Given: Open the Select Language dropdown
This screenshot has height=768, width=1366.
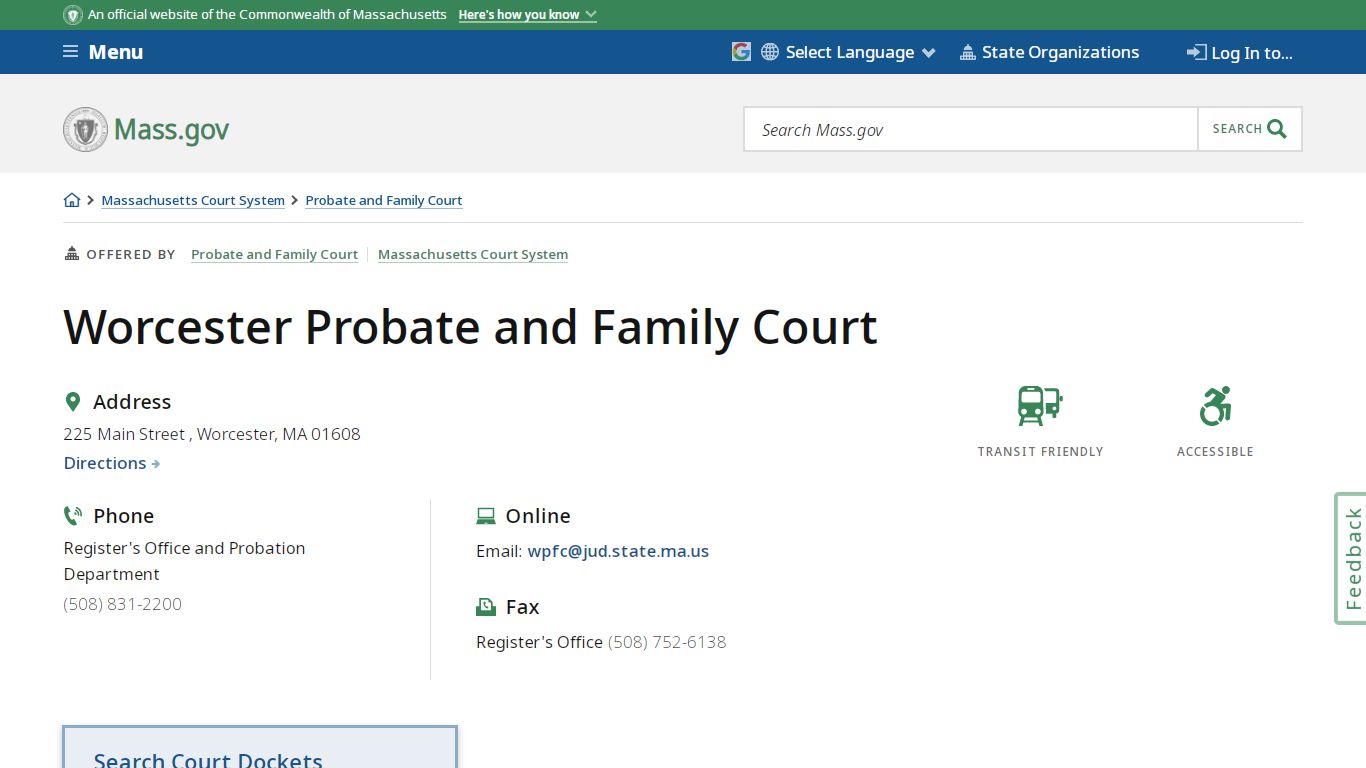Looking at the screenshot, I should [859, 52].
